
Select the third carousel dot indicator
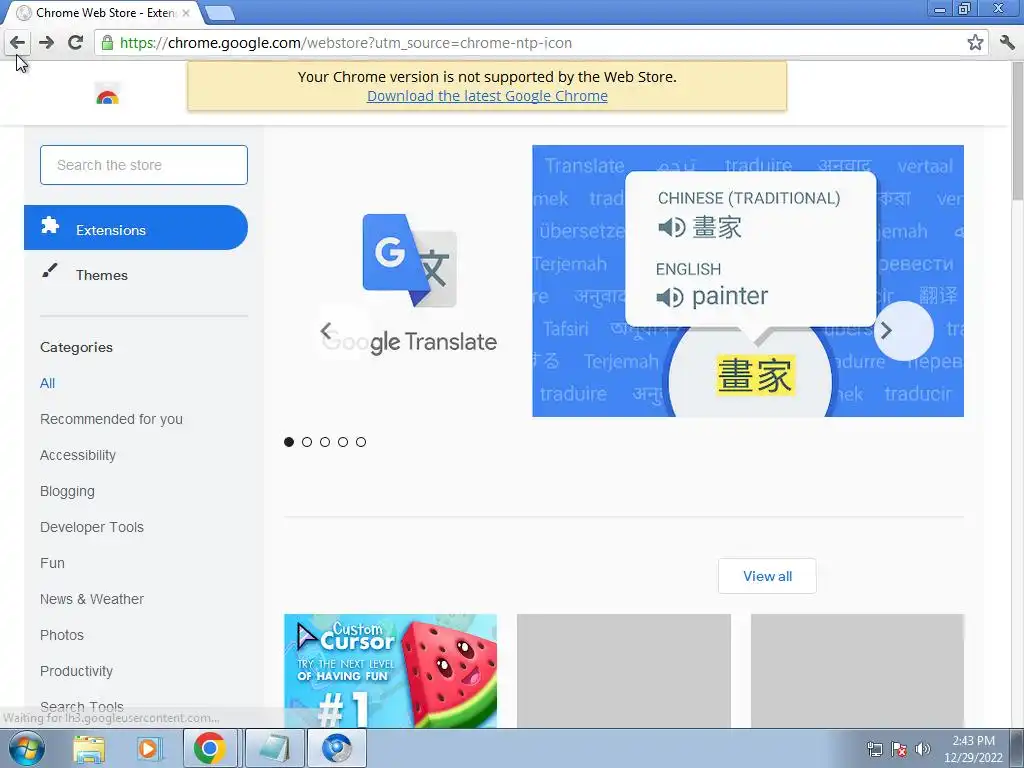325,442
